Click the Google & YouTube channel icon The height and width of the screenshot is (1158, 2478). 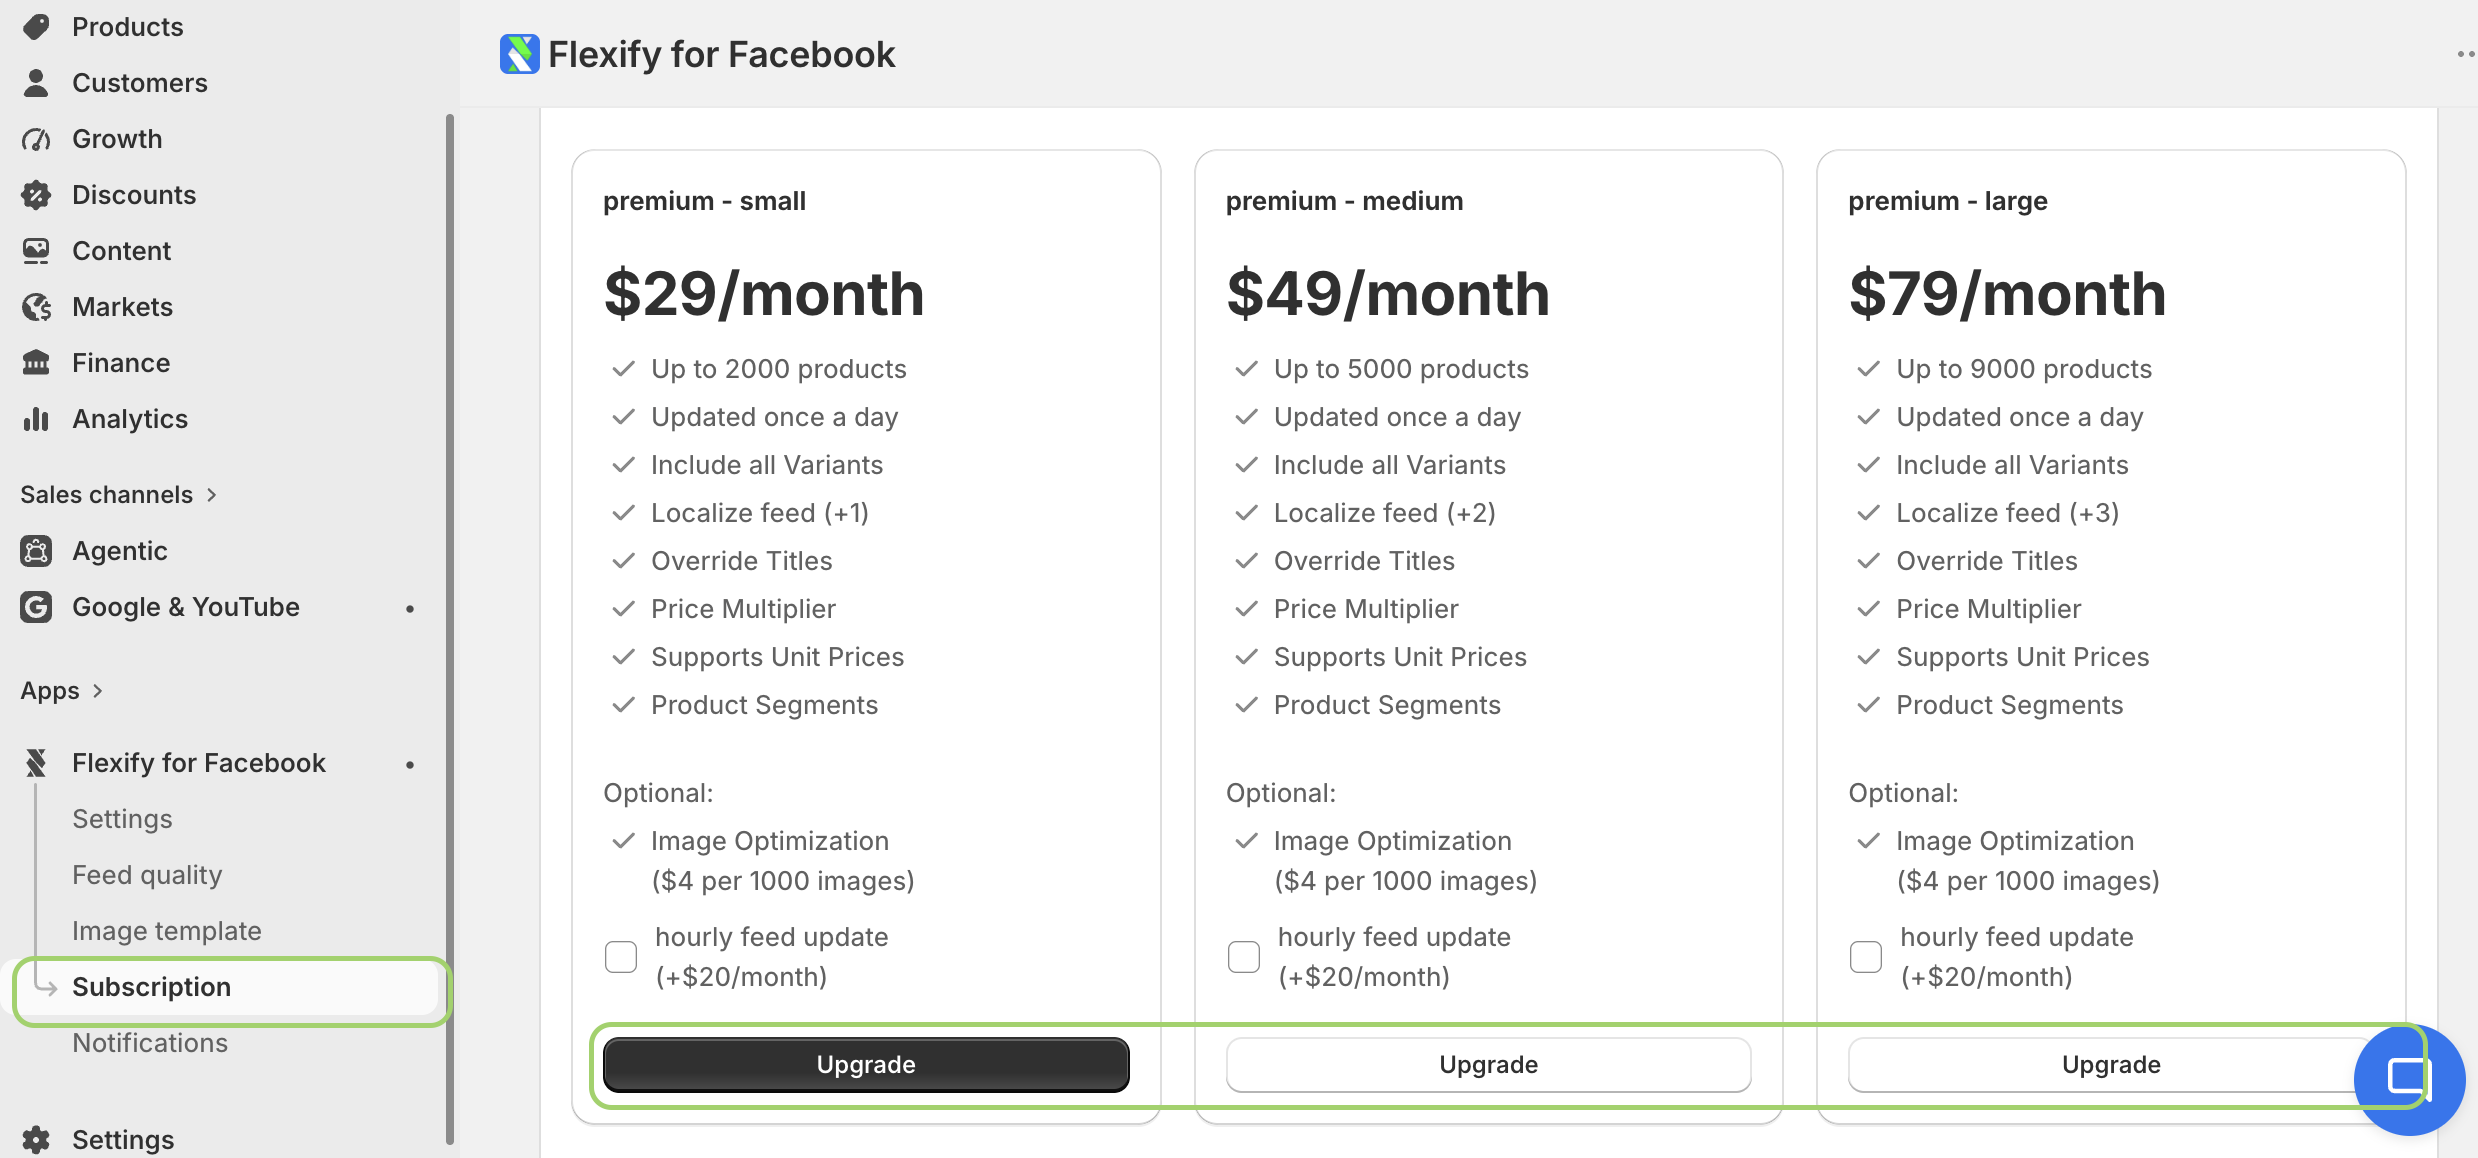tap(36, 607)
